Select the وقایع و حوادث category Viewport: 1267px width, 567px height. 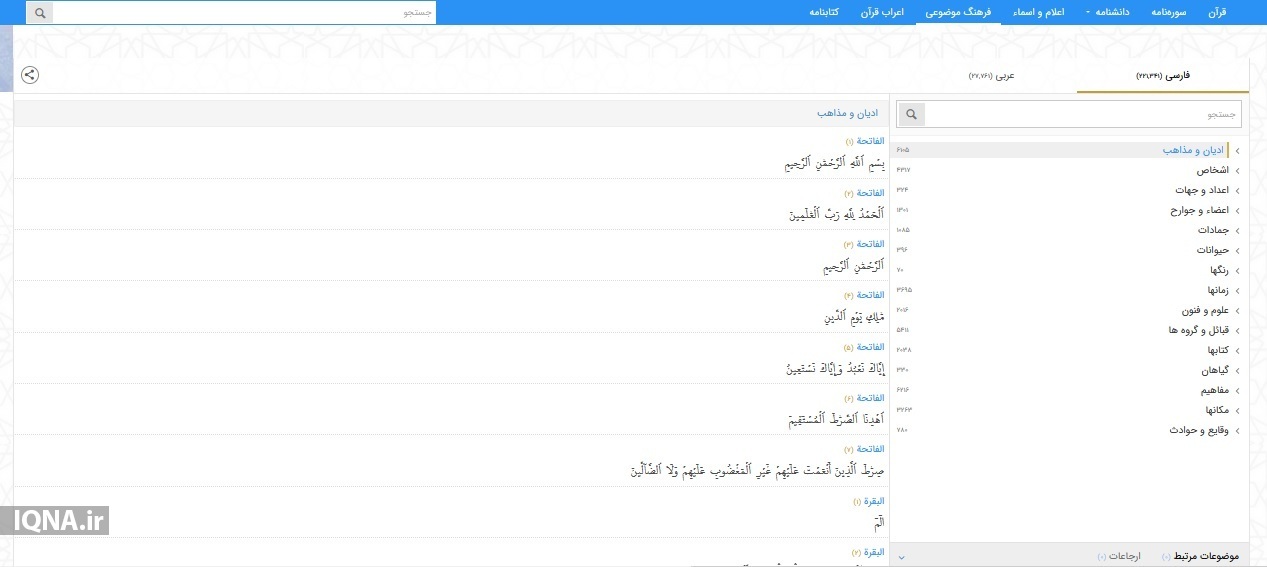pos(1198,431)
